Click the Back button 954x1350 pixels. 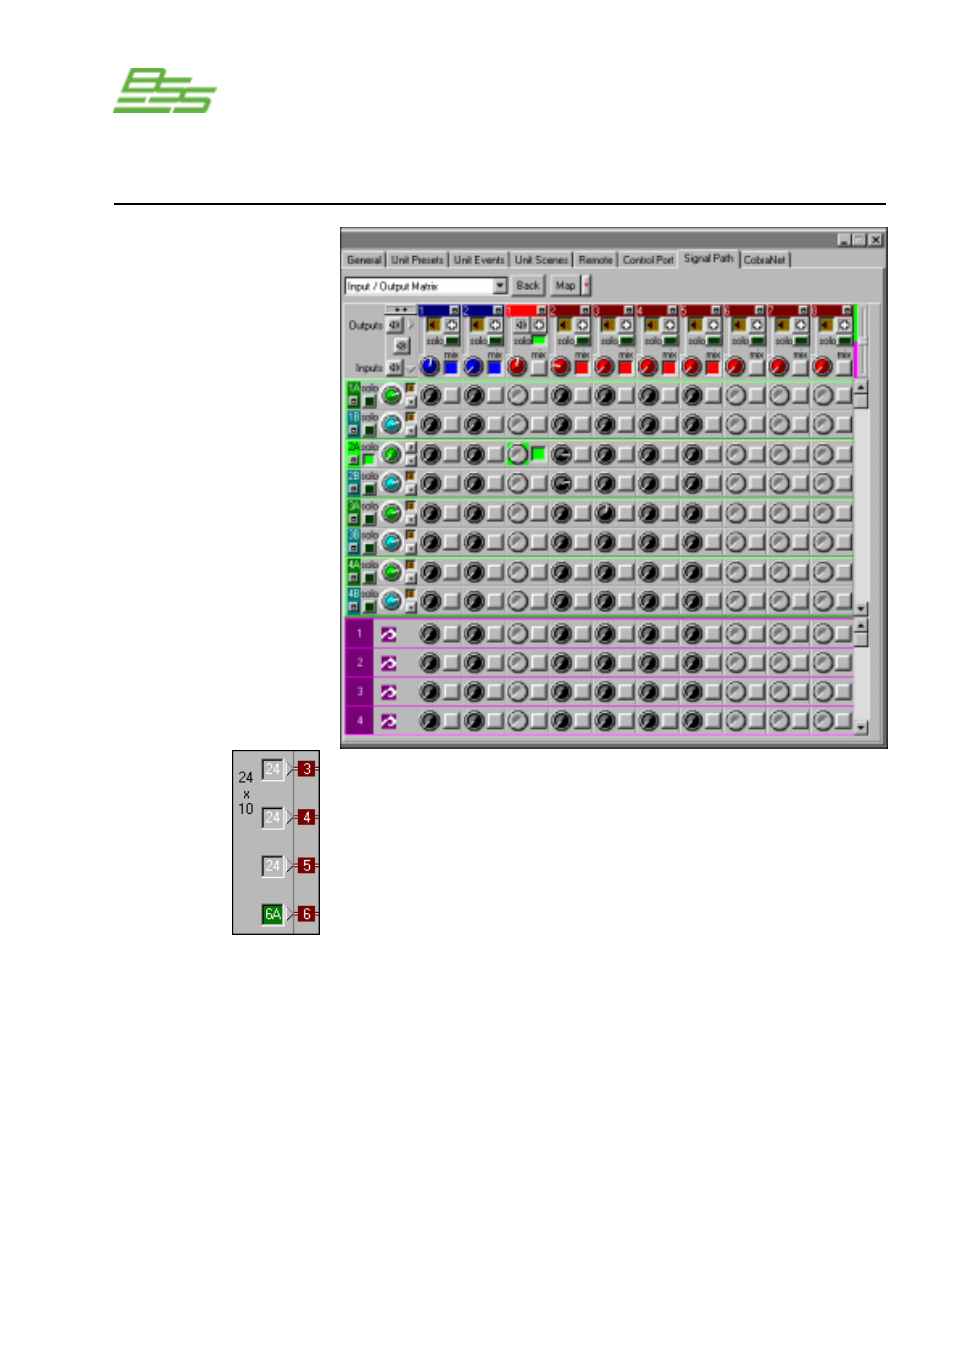(x=528, y=286)
